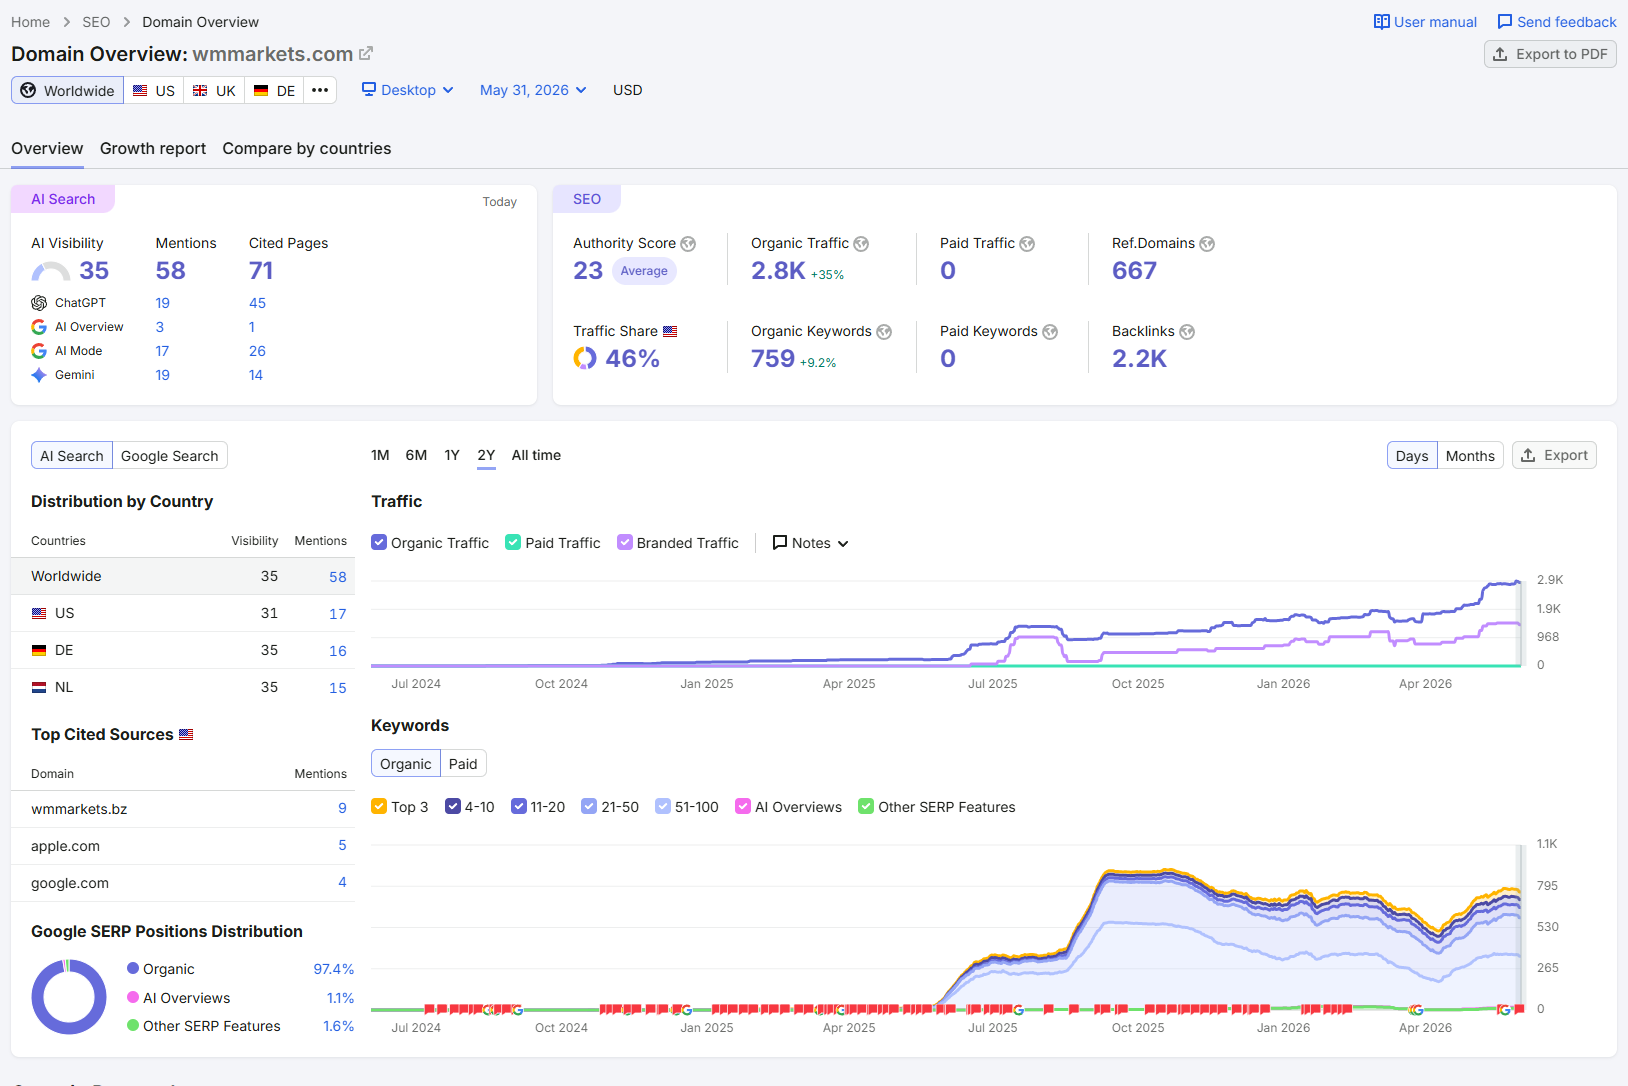Click the Average authority score badge
This screenshot has width=1628, height=1086.
coord(644,271)
